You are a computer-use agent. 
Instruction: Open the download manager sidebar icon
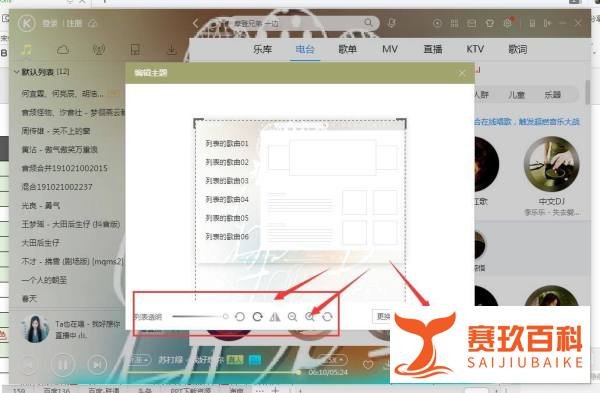click(x=172, y=49)
